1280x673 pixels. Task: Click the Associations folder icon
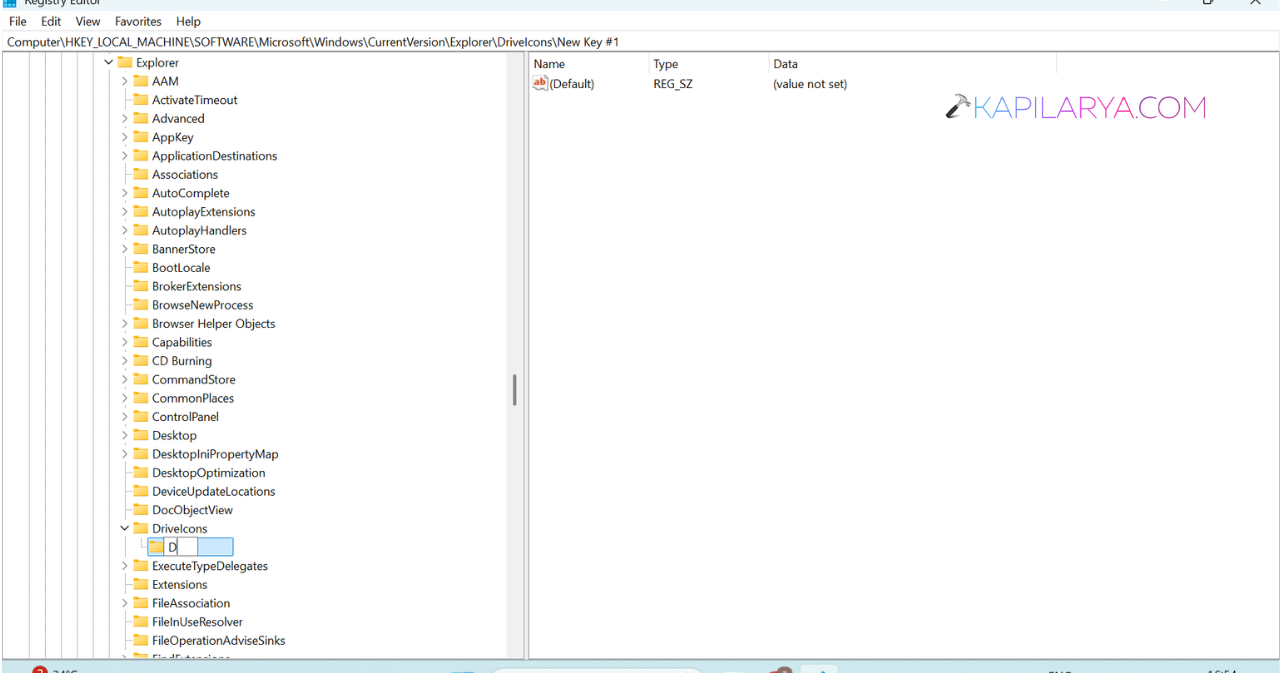(141, 175)
